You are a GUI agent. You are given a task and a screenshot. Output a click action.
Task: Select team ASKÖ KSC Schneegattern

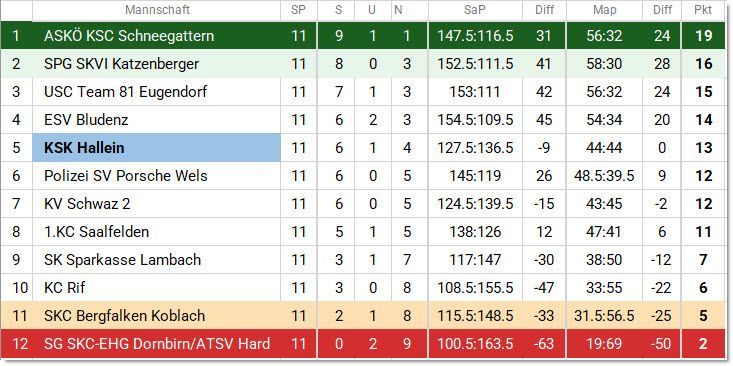pos(129,36)
